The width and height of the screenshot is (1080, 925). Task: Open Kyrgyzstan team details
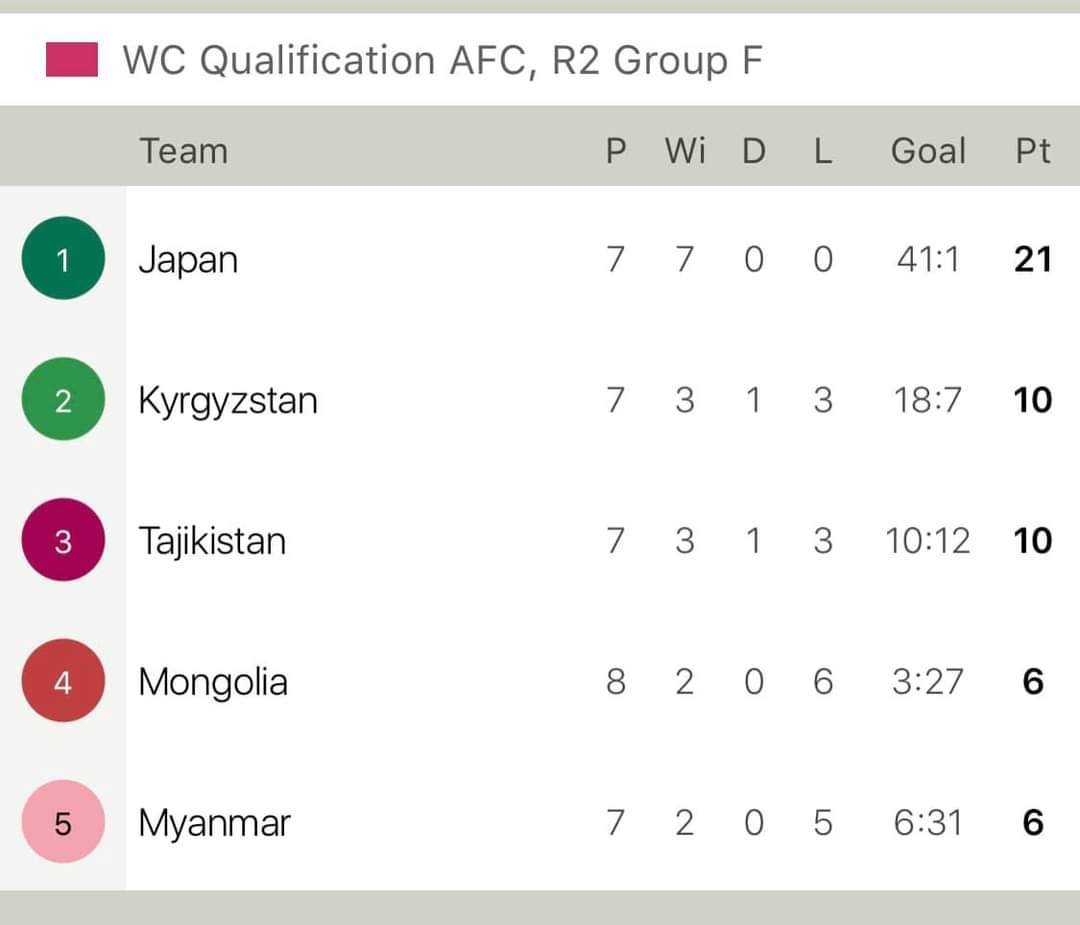coord(228,402)
